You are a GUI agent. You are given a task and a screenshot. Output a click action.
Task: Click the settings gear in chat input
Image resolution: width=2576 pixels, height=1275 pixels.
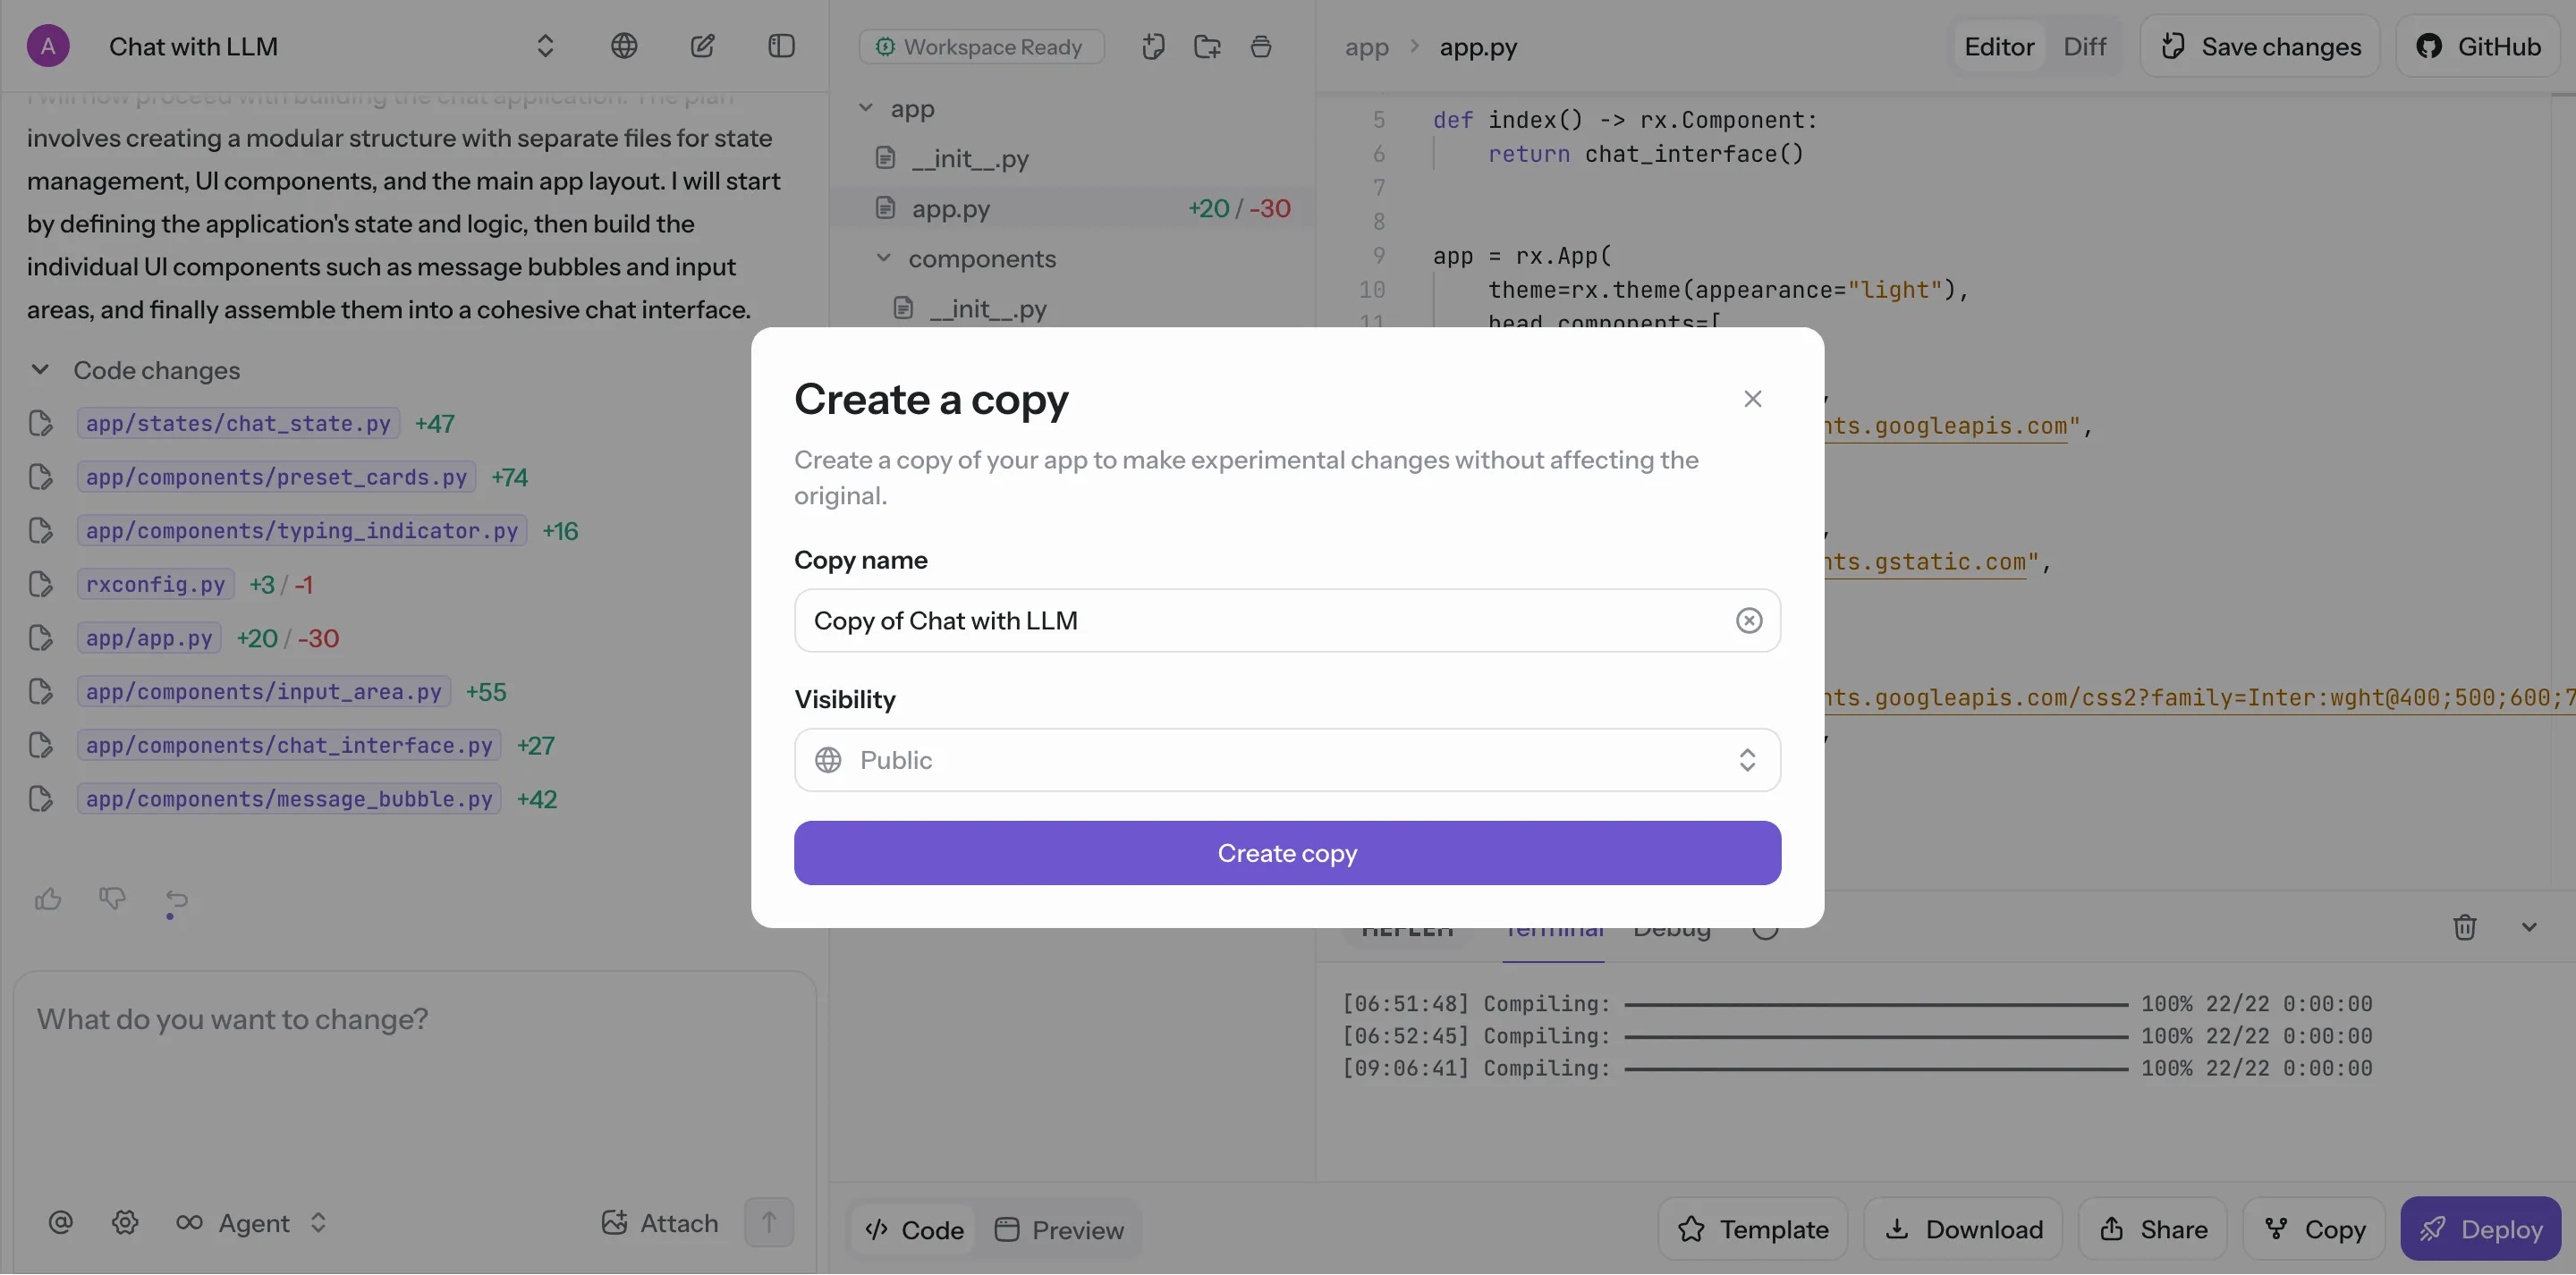pos(125,1222)
